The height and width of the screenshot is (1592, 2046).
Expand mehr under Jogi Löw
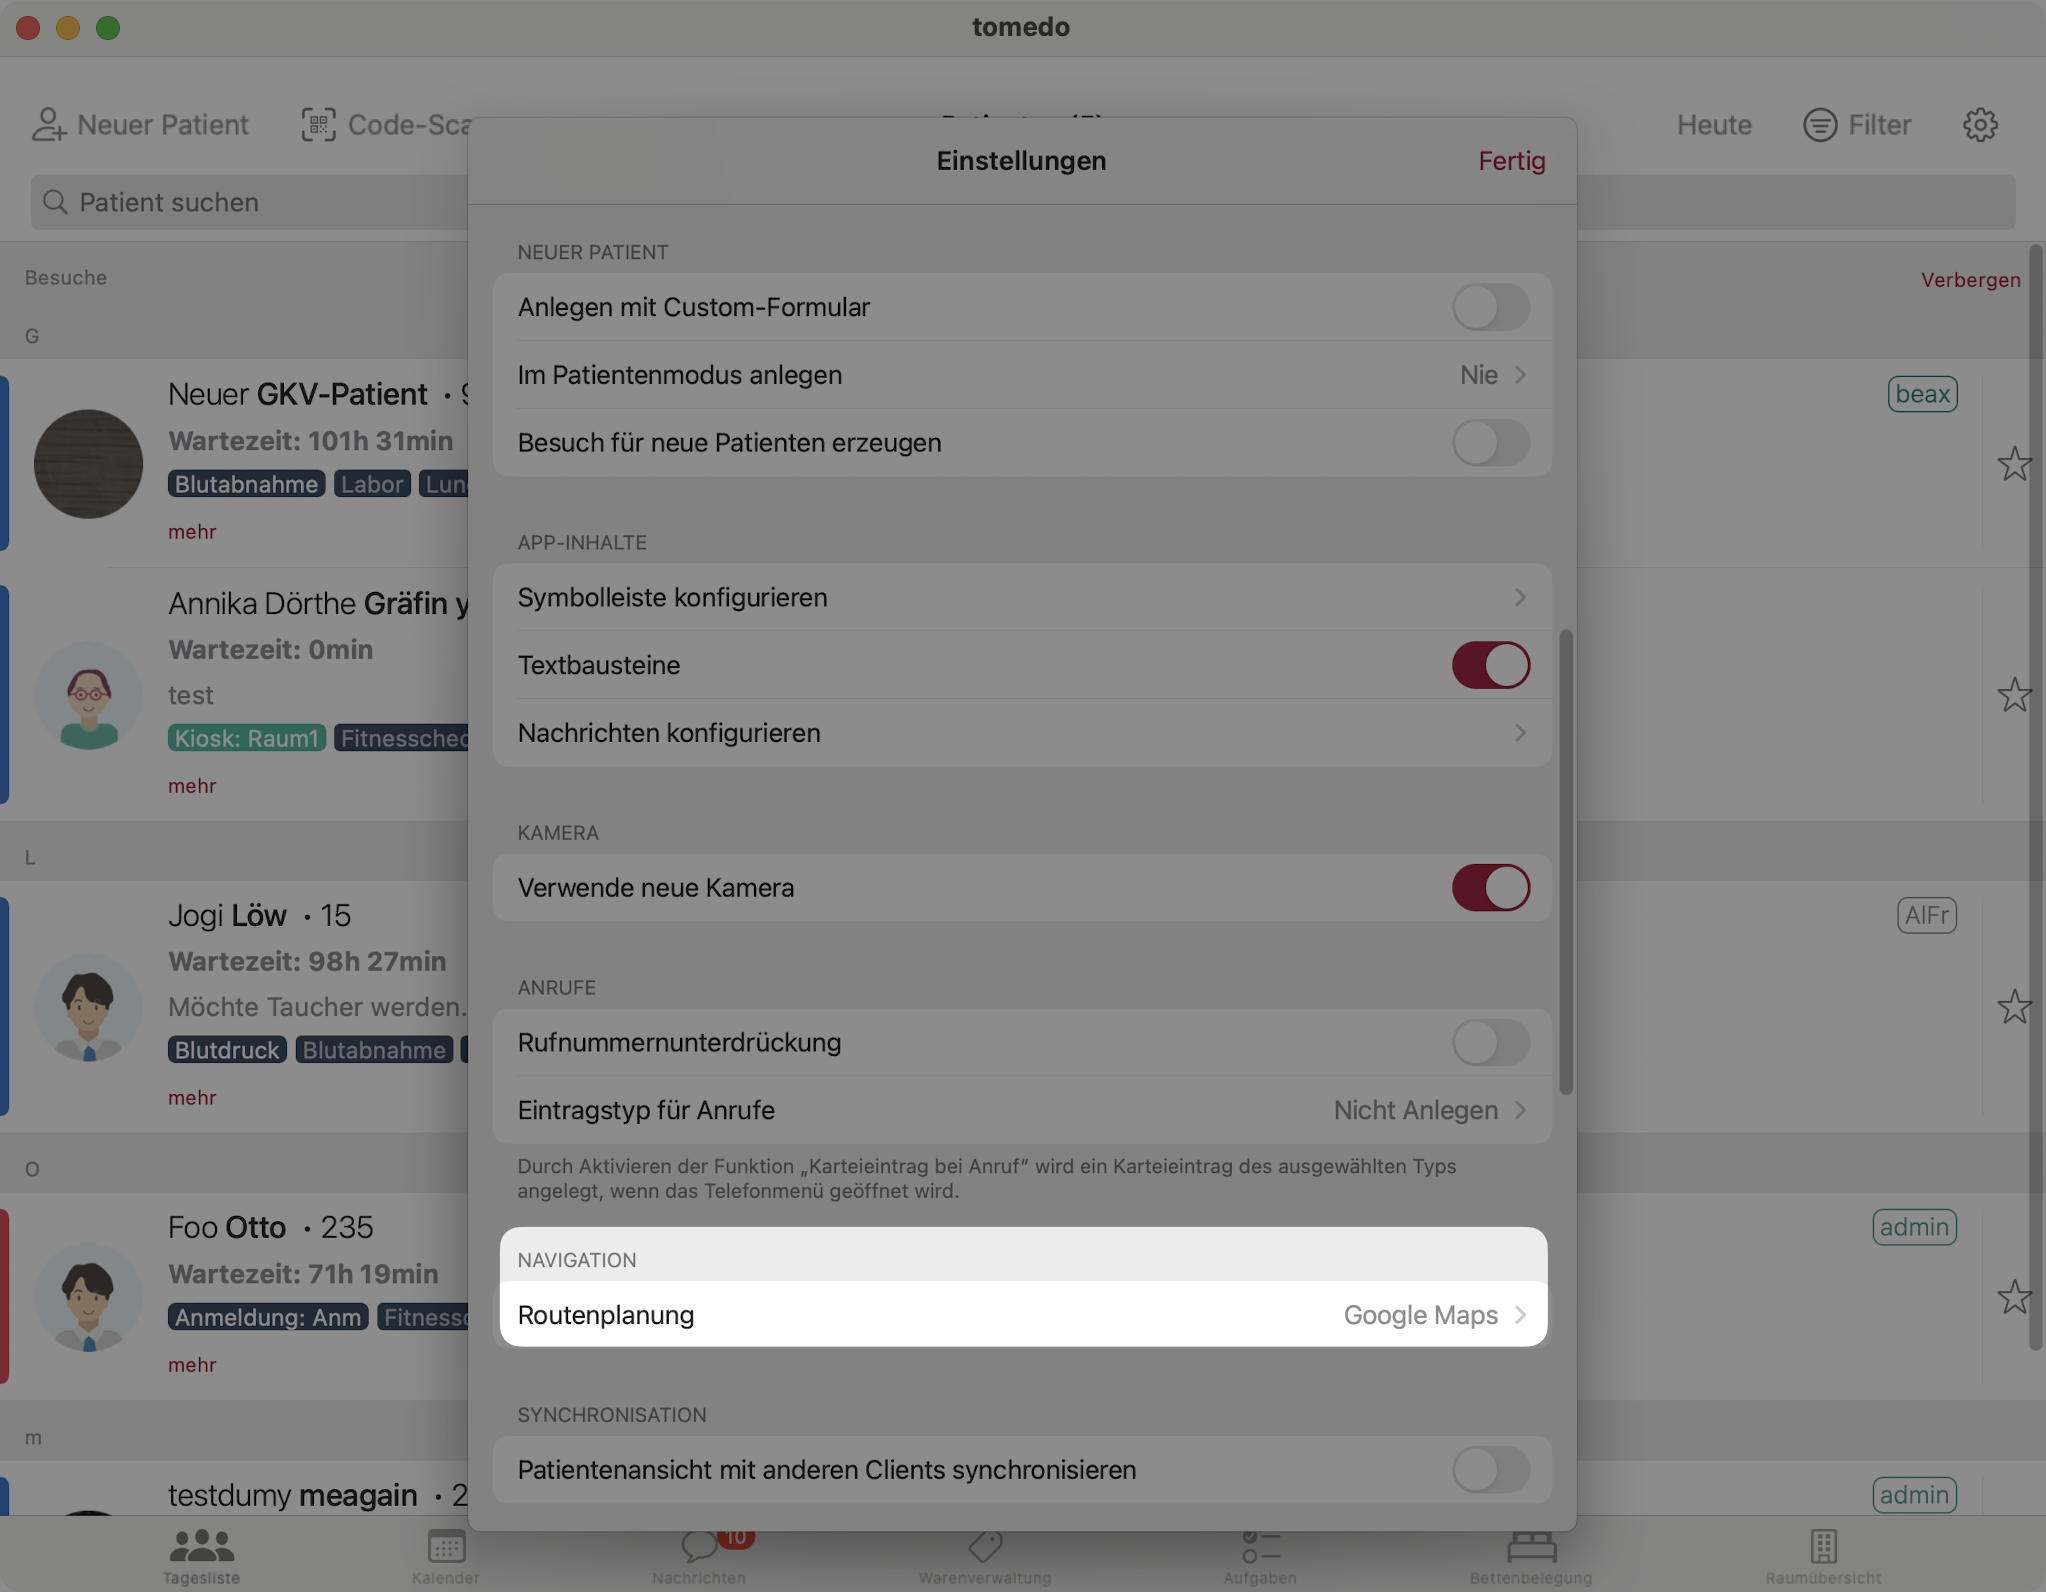tap(192, 1098)
